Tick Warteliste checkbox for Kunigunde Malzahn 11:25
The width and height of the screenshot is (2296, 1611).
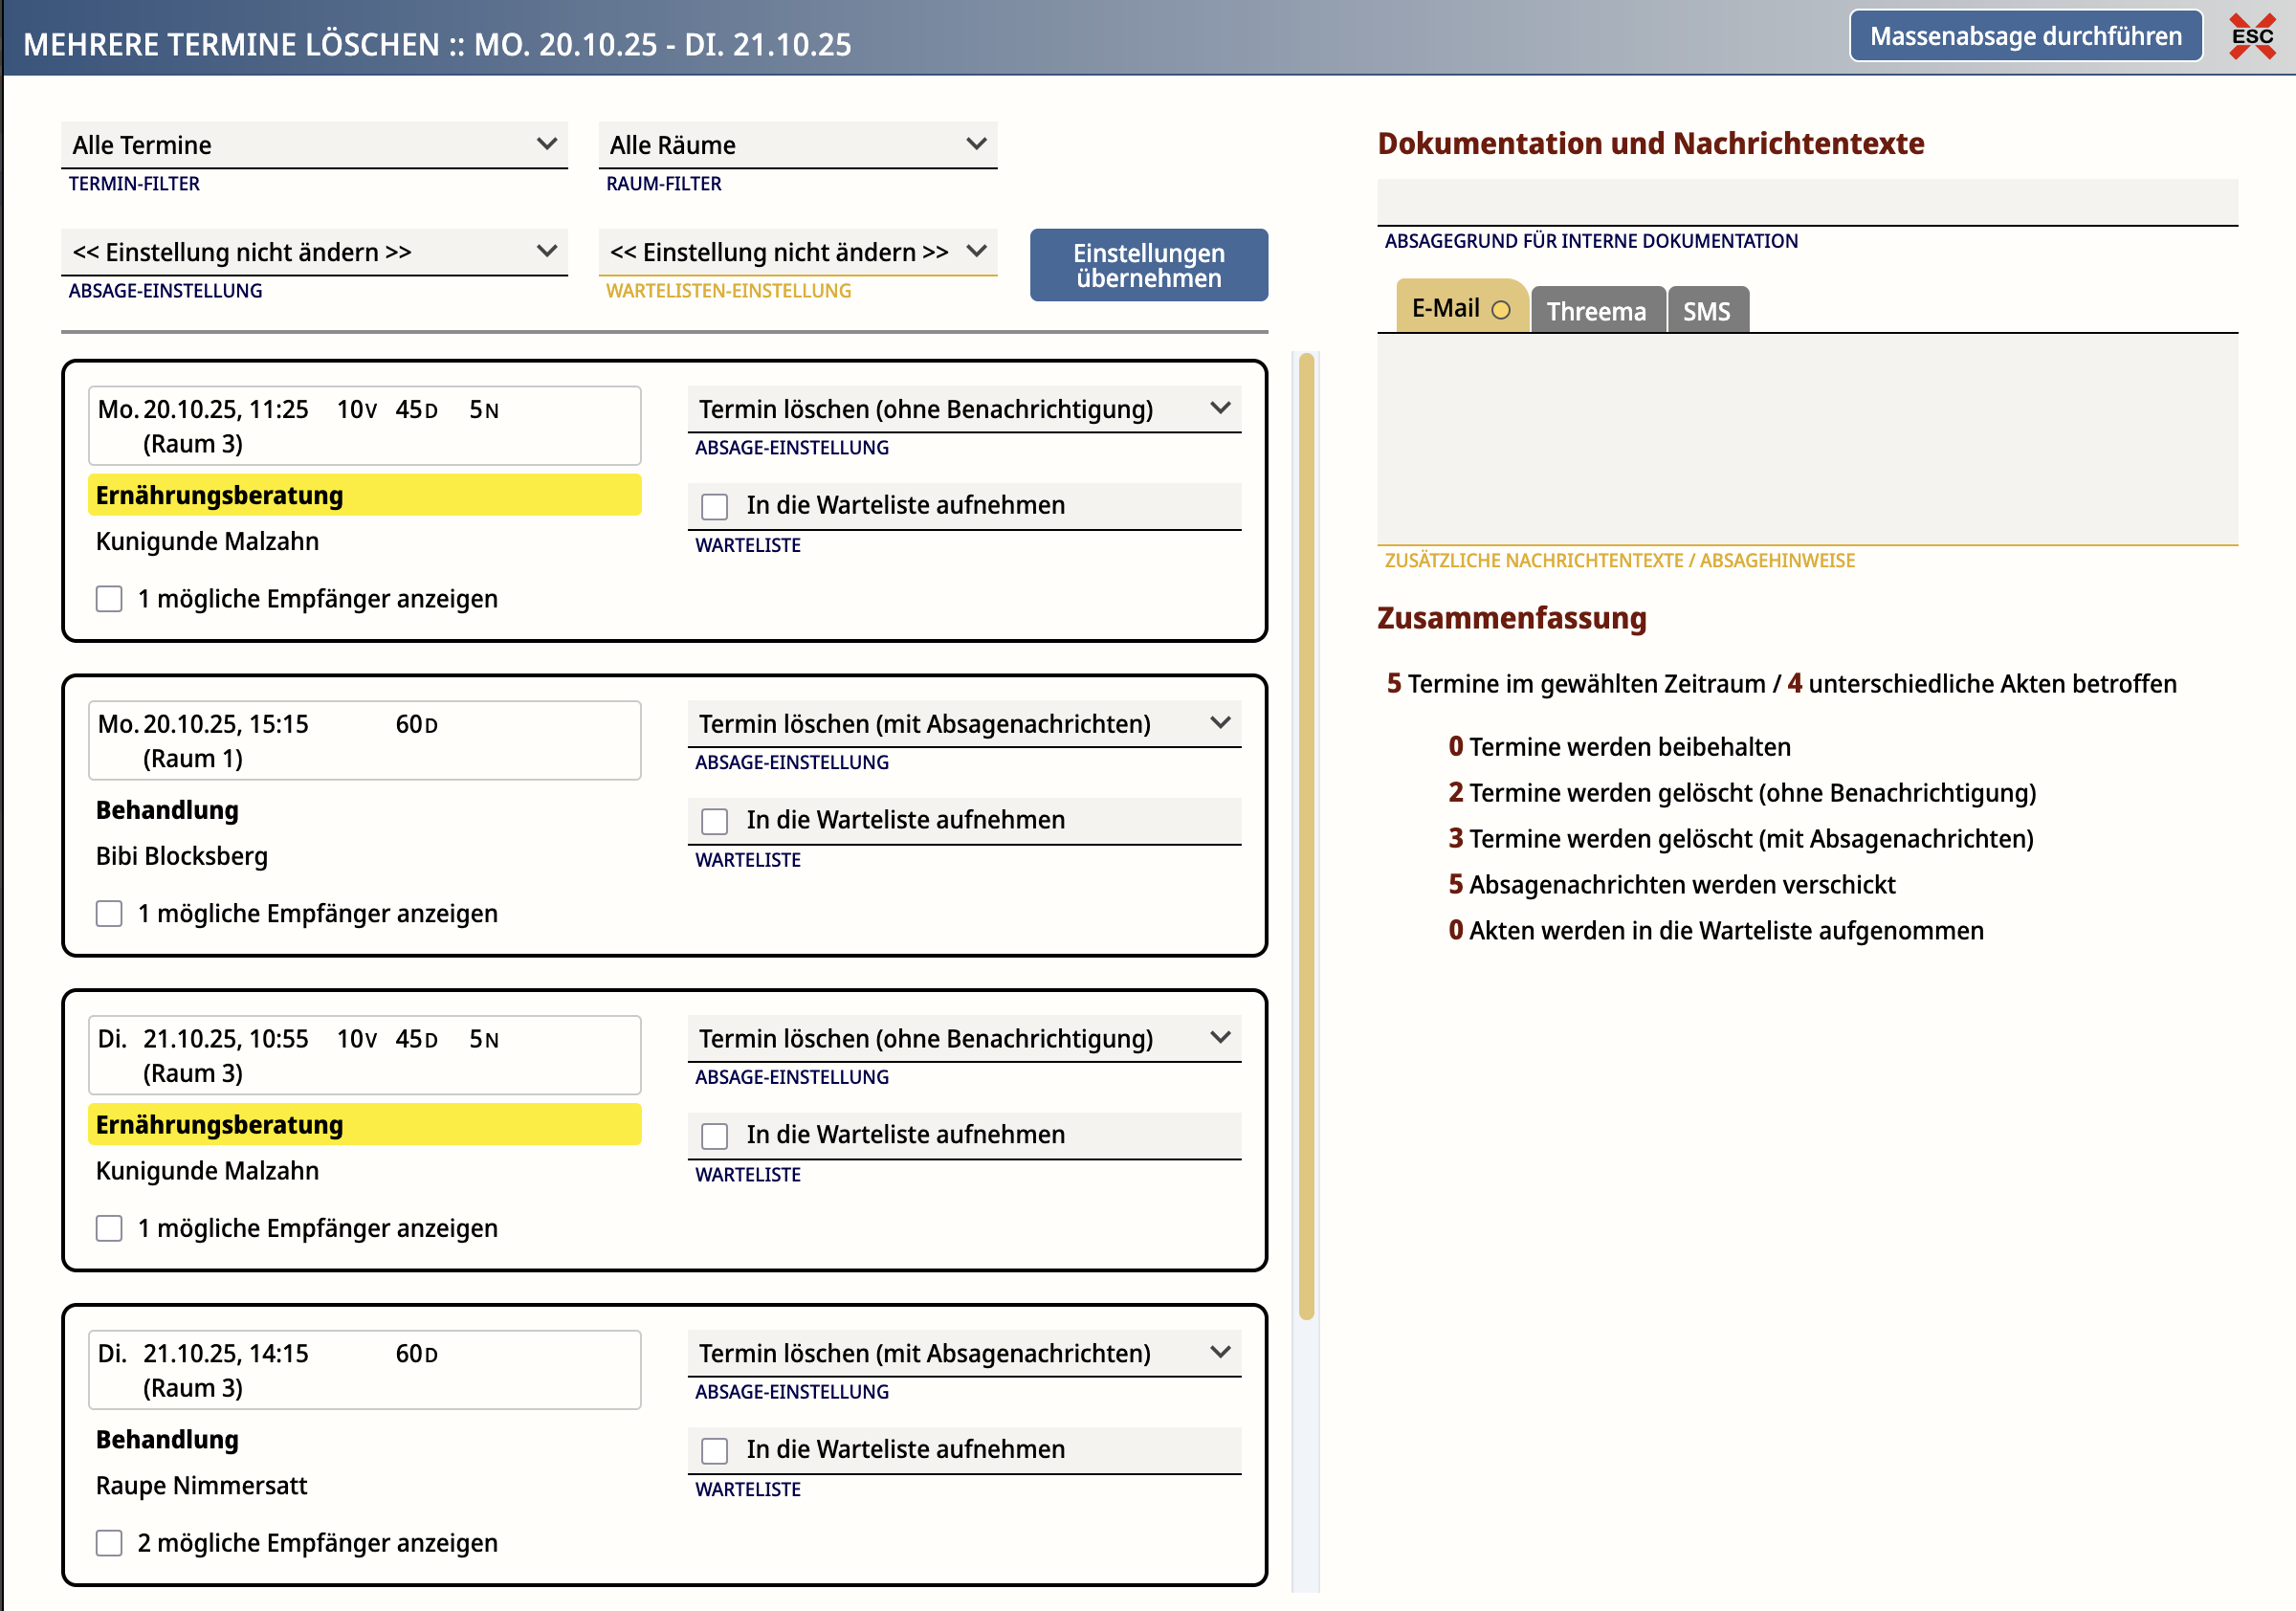point(714,506)
